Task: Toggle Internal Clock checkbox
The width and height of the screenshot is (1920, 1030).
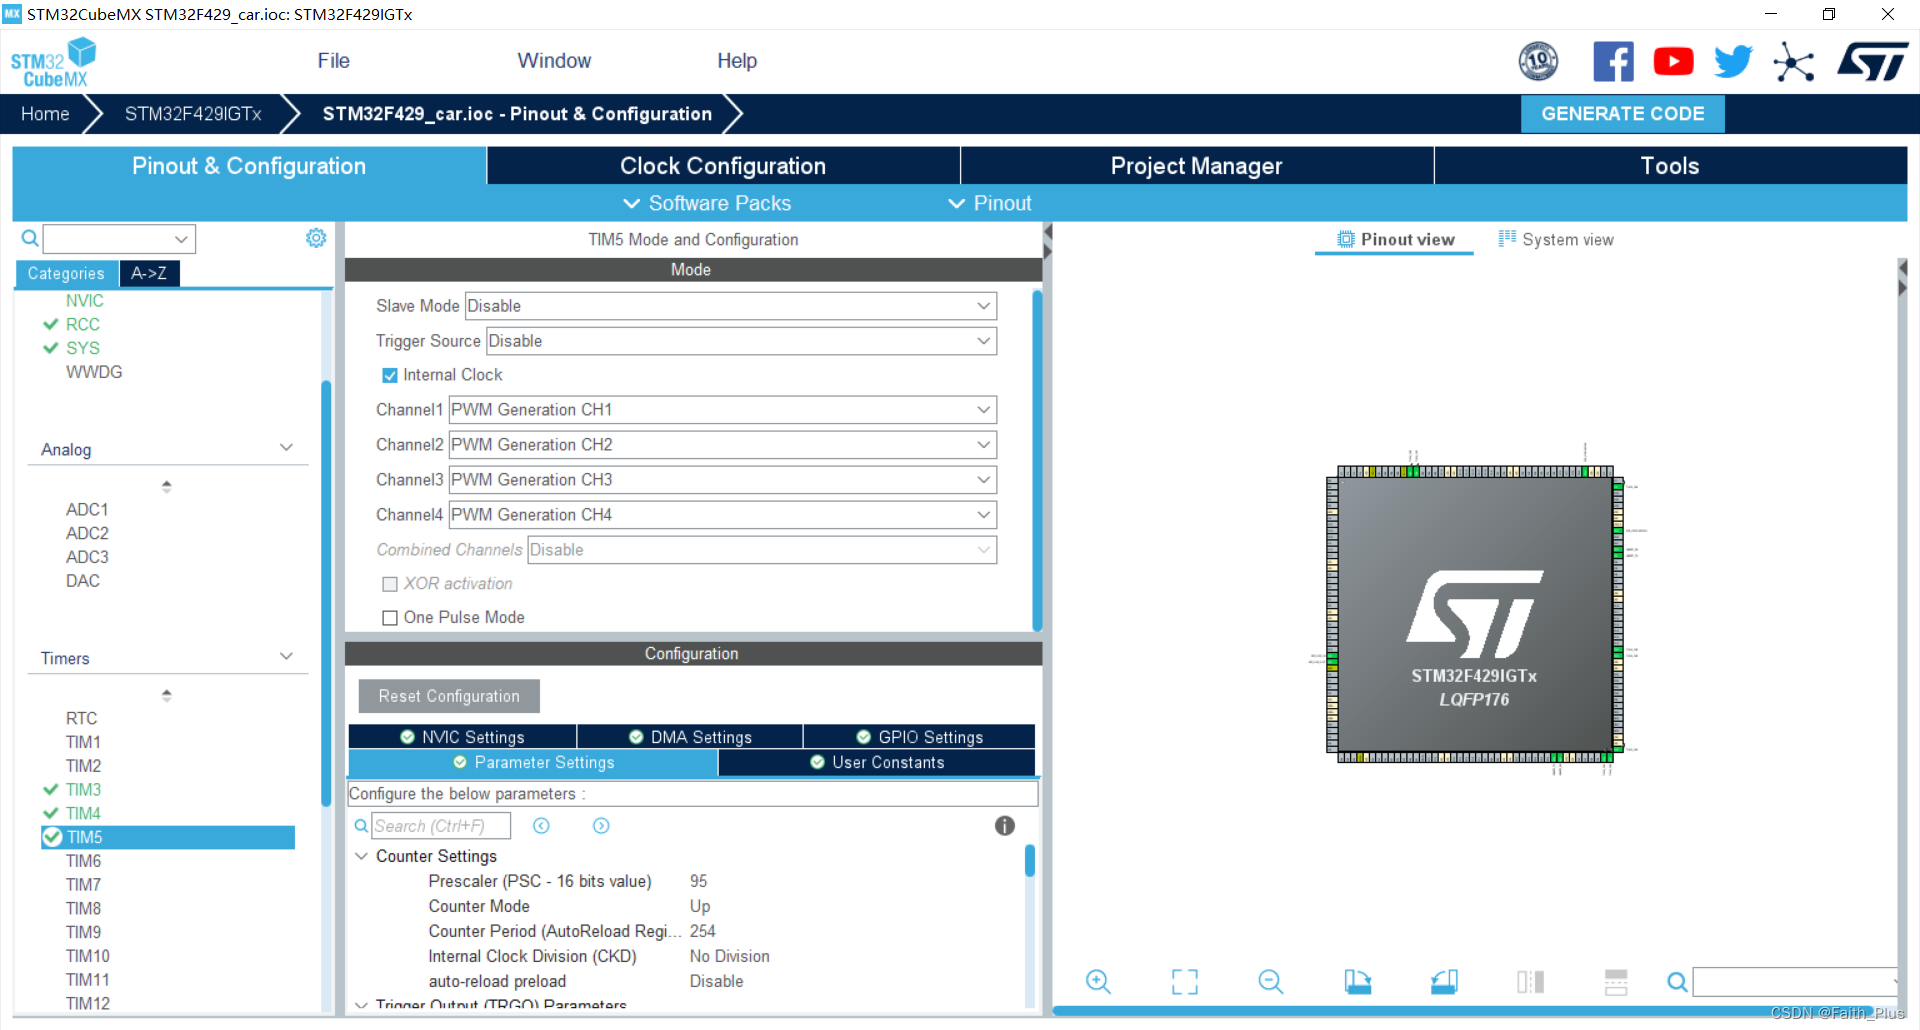Action: [x=390, y=375]
